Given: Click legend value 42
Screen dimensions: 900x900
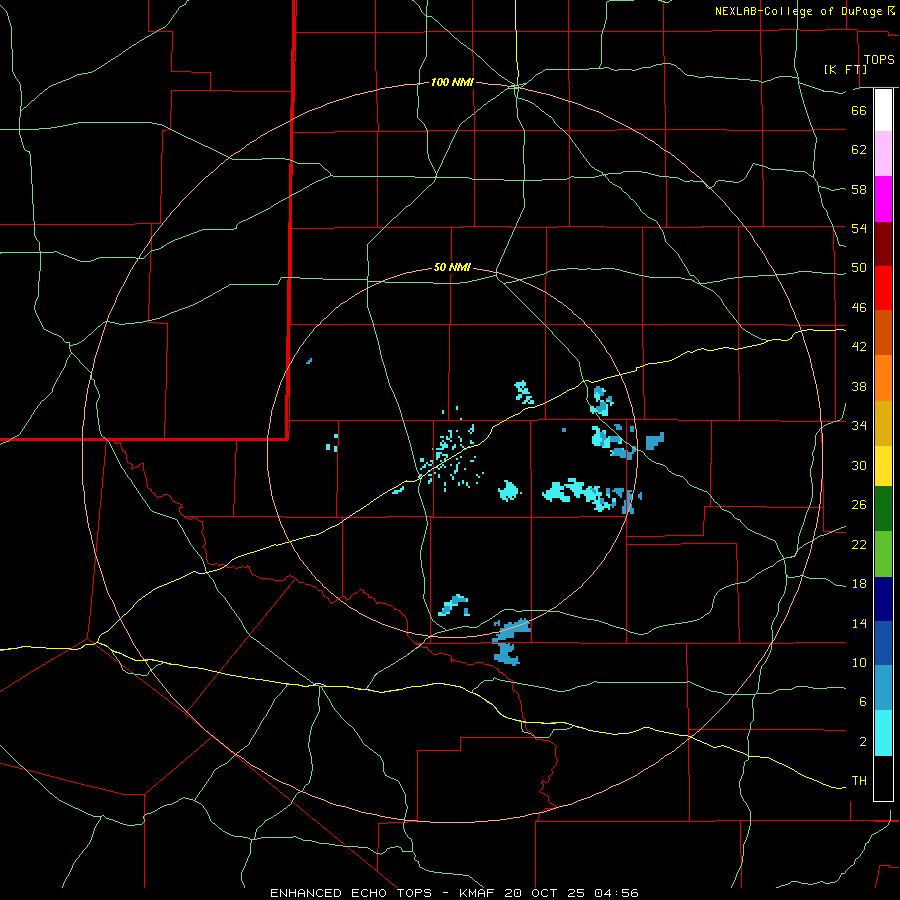Looking at the screenshot, I should tap(859, 347).
